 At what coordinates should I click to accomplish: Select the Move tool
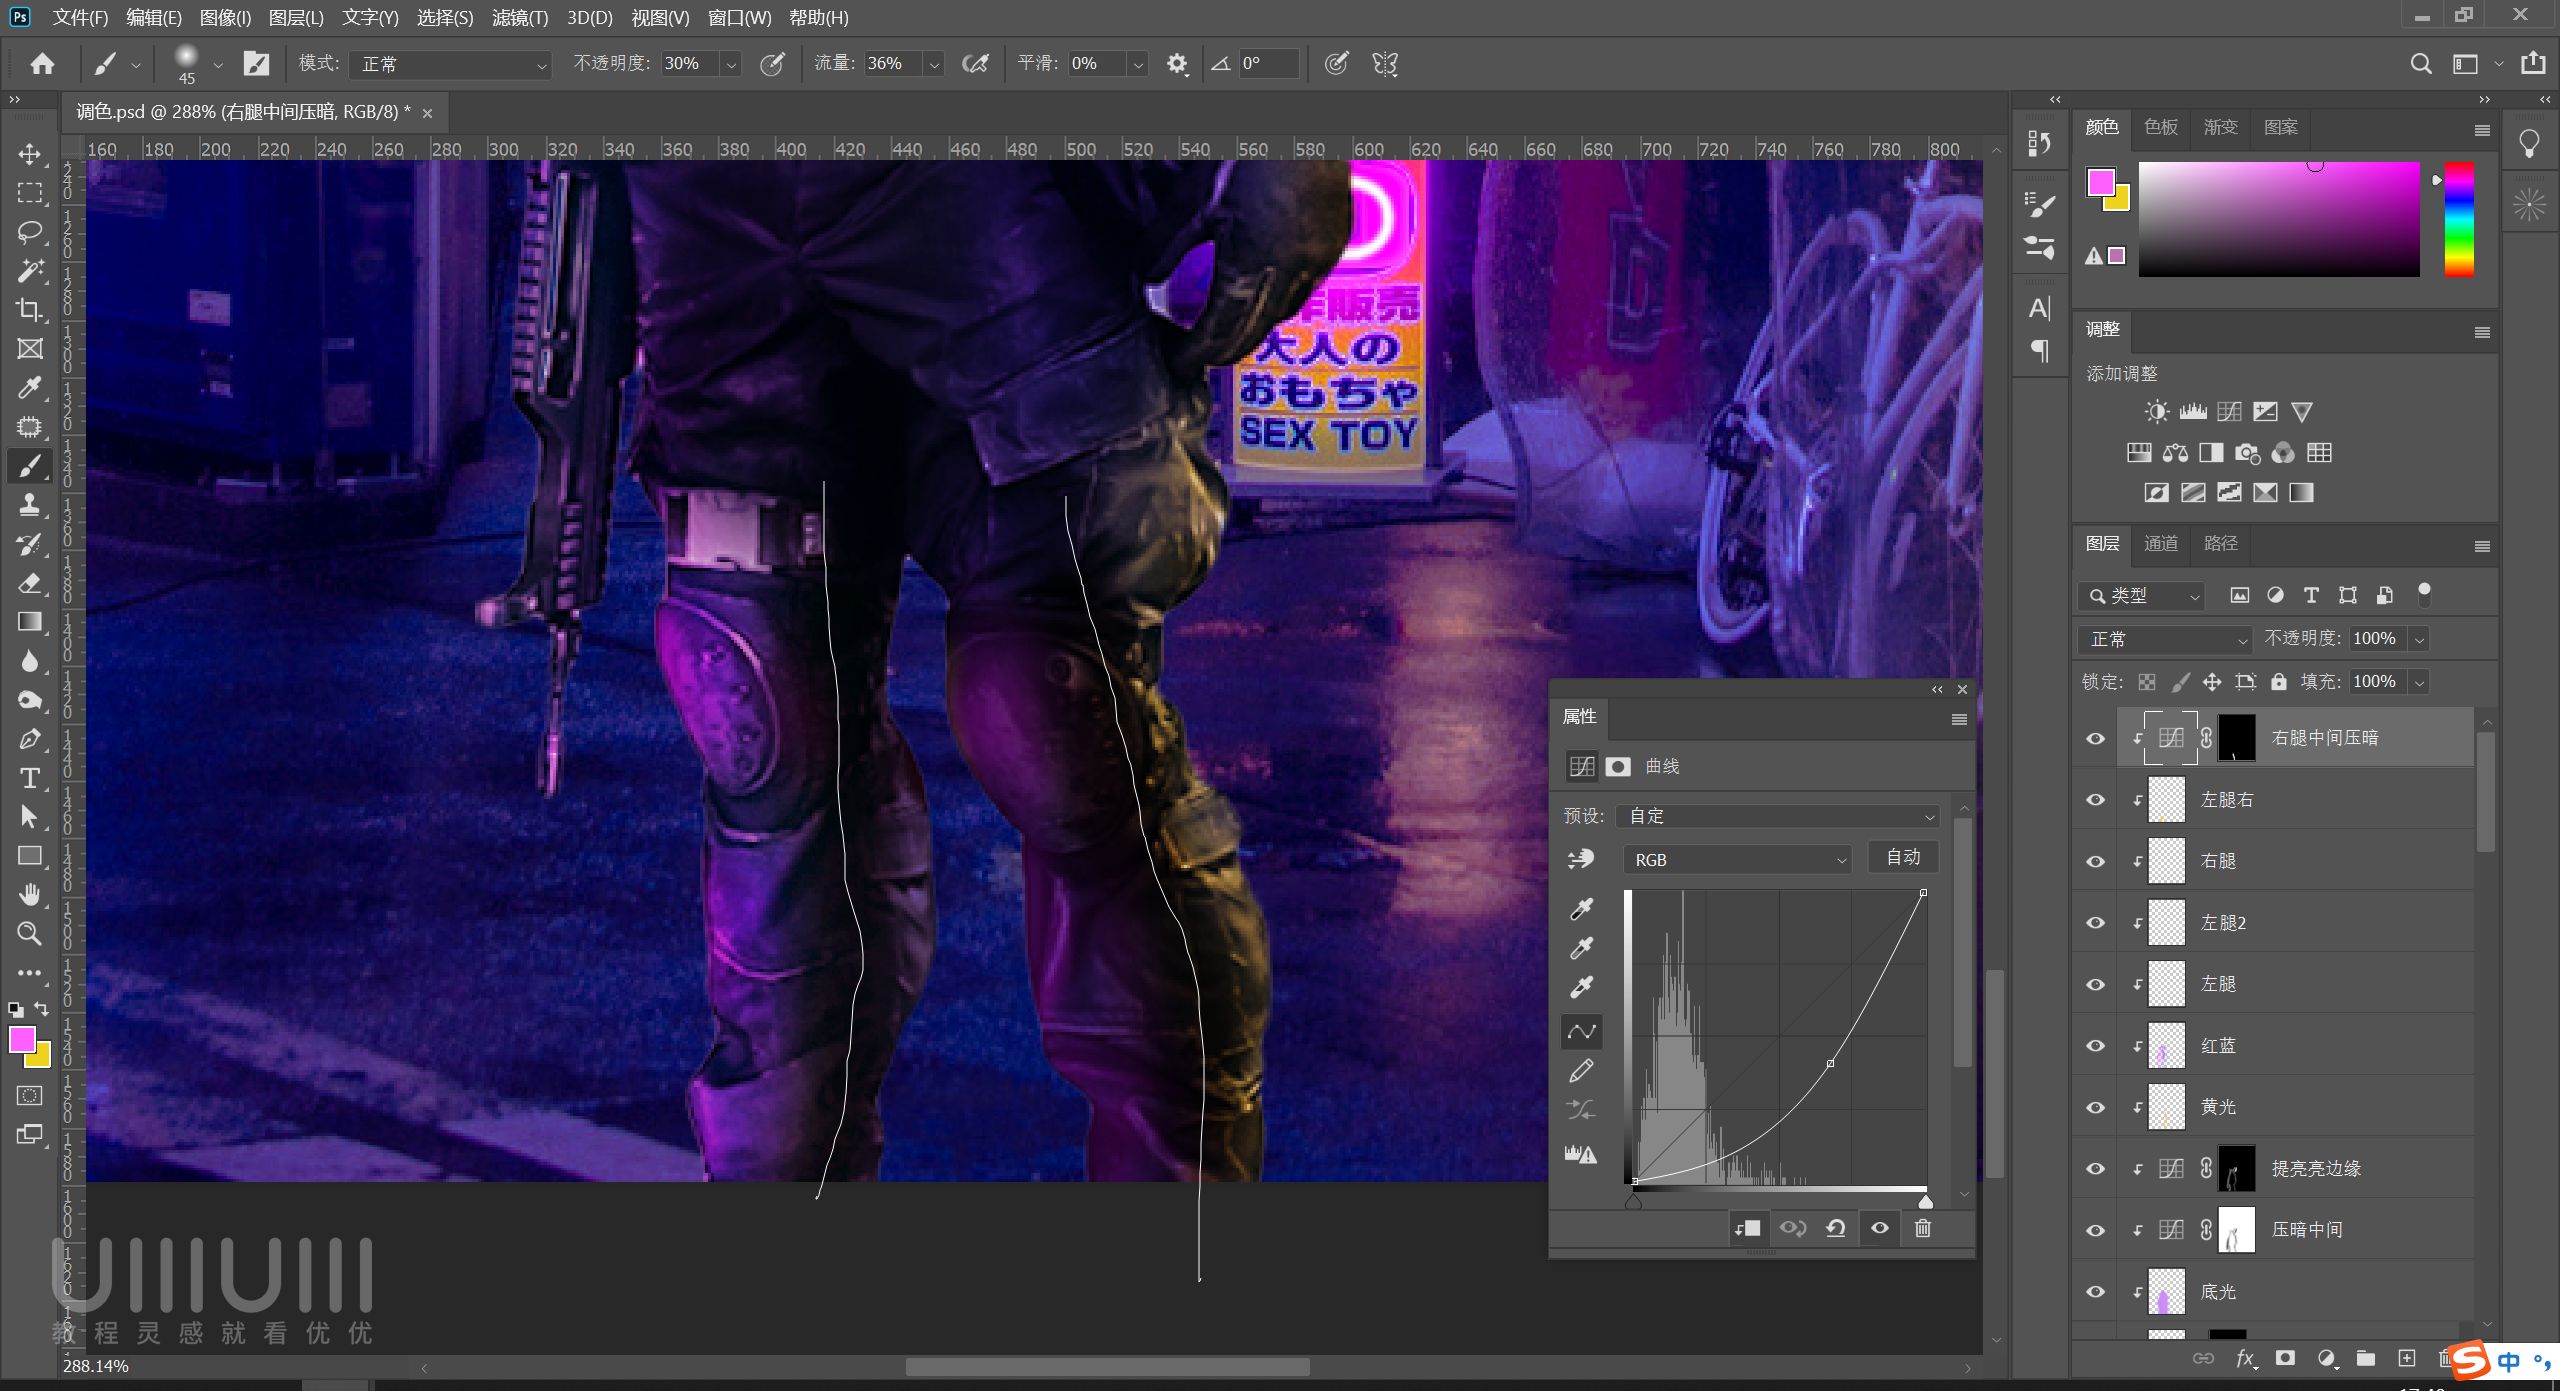point(30,154)
